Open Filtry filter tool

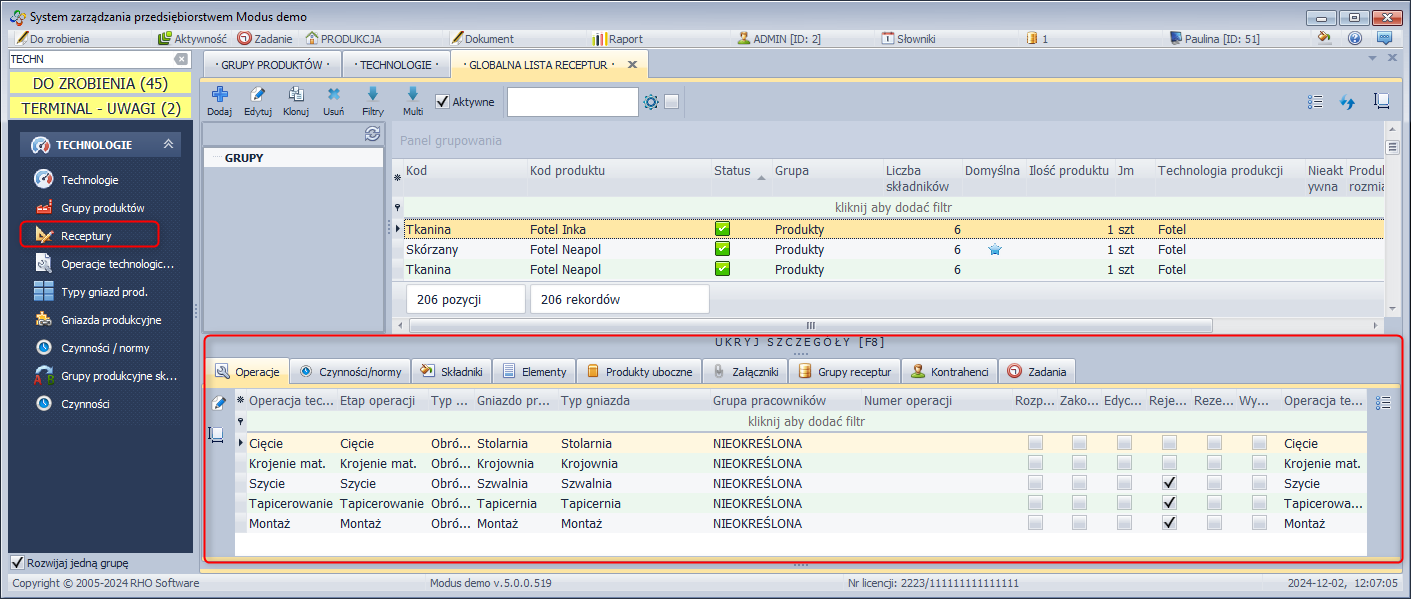click(373, 96)
